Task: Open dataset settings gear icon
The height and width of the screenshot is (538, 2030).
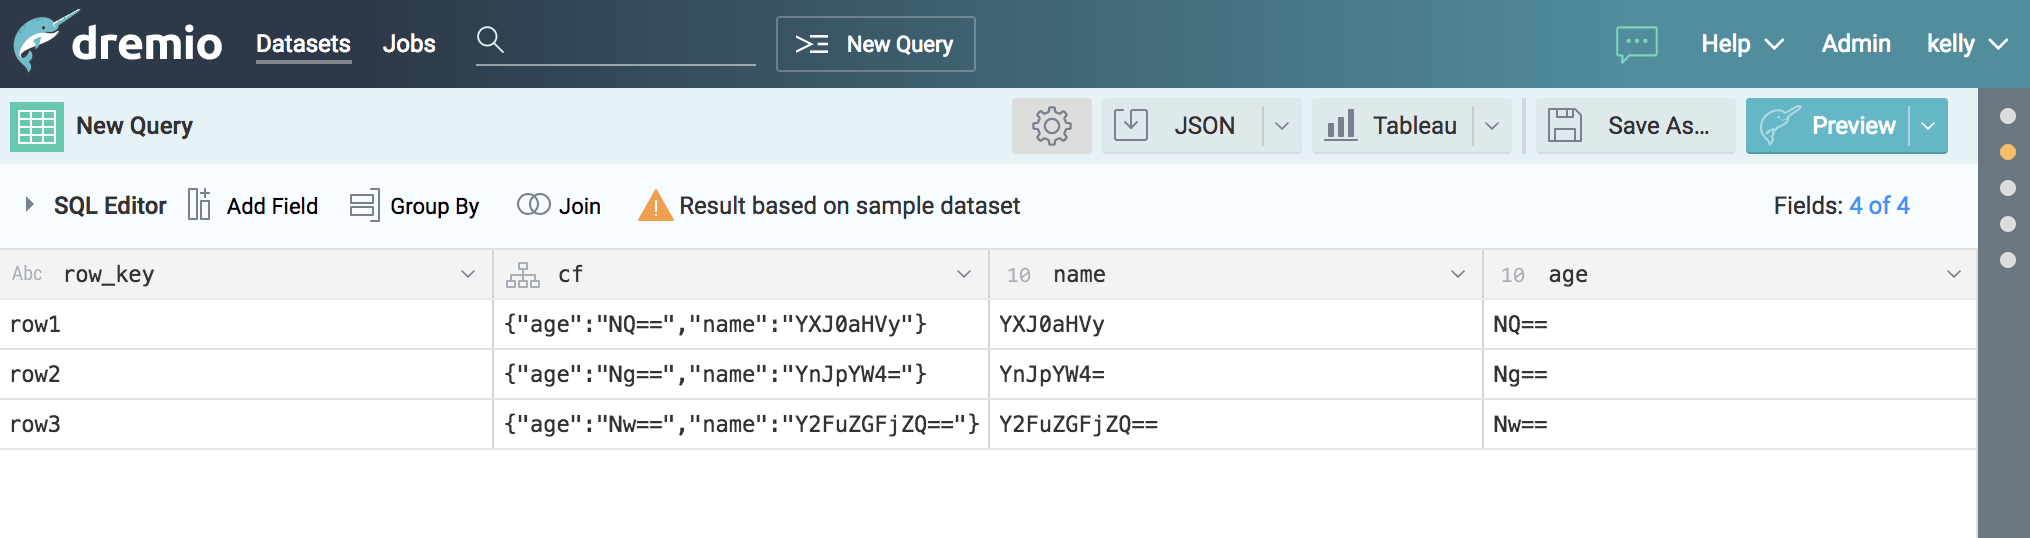Action: point(1051,126)
